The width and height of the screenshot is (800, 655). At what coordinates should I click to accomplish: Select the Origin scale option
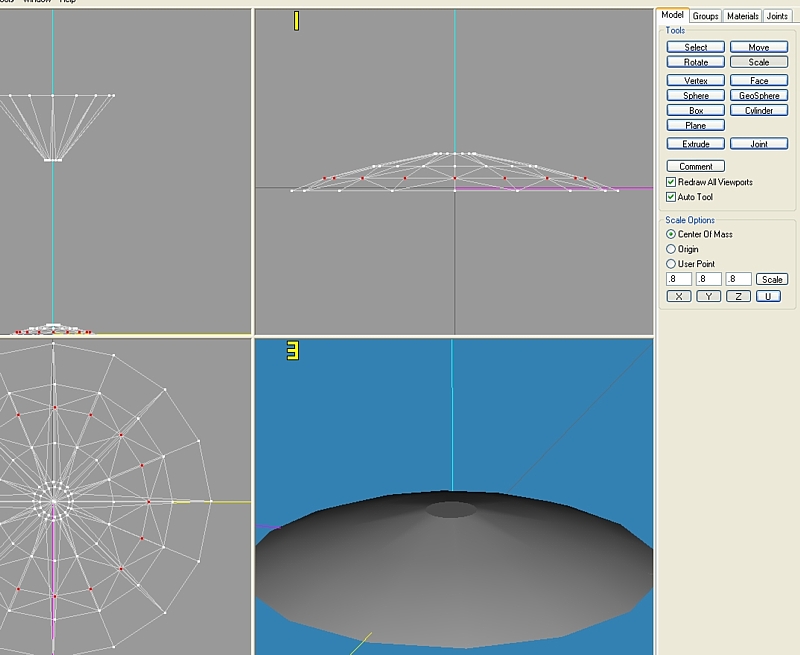point(671,249)
